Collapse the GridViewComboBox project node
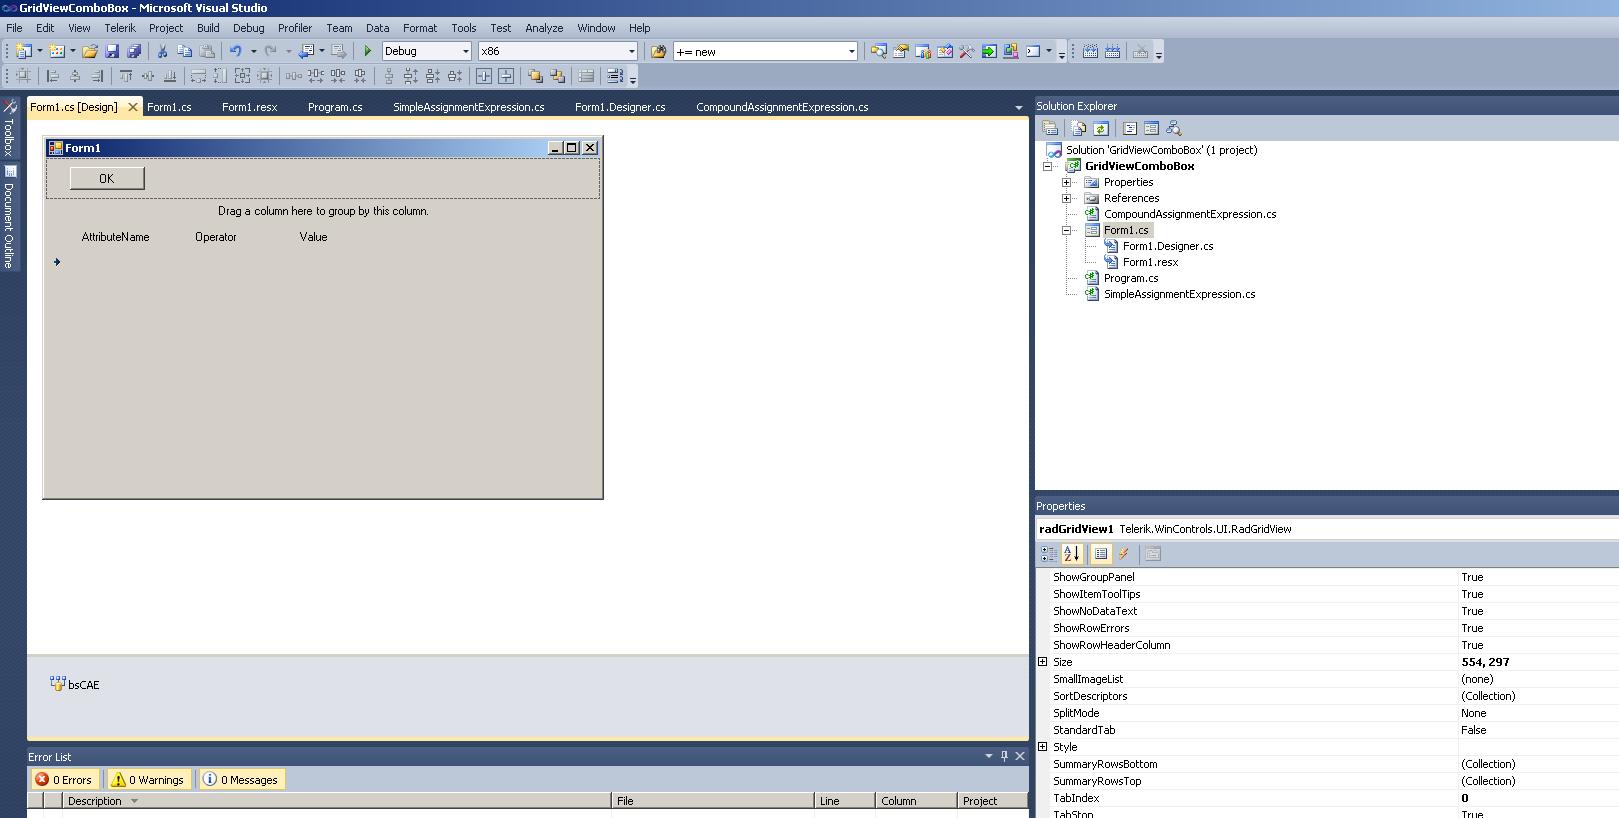The height and width of the screenshot is (818, 1619). point(1047,166)
